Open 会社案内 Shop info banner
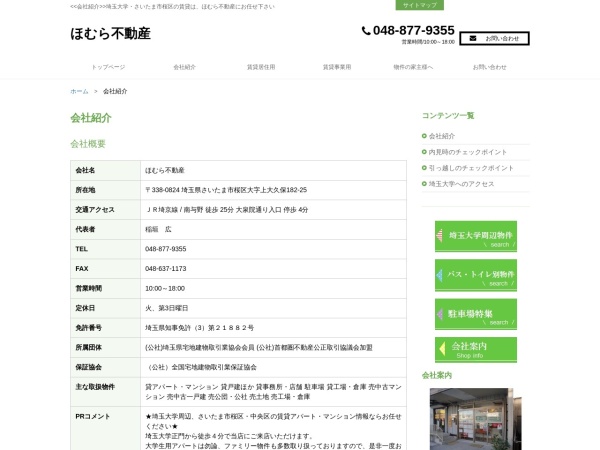 [476, 349]
